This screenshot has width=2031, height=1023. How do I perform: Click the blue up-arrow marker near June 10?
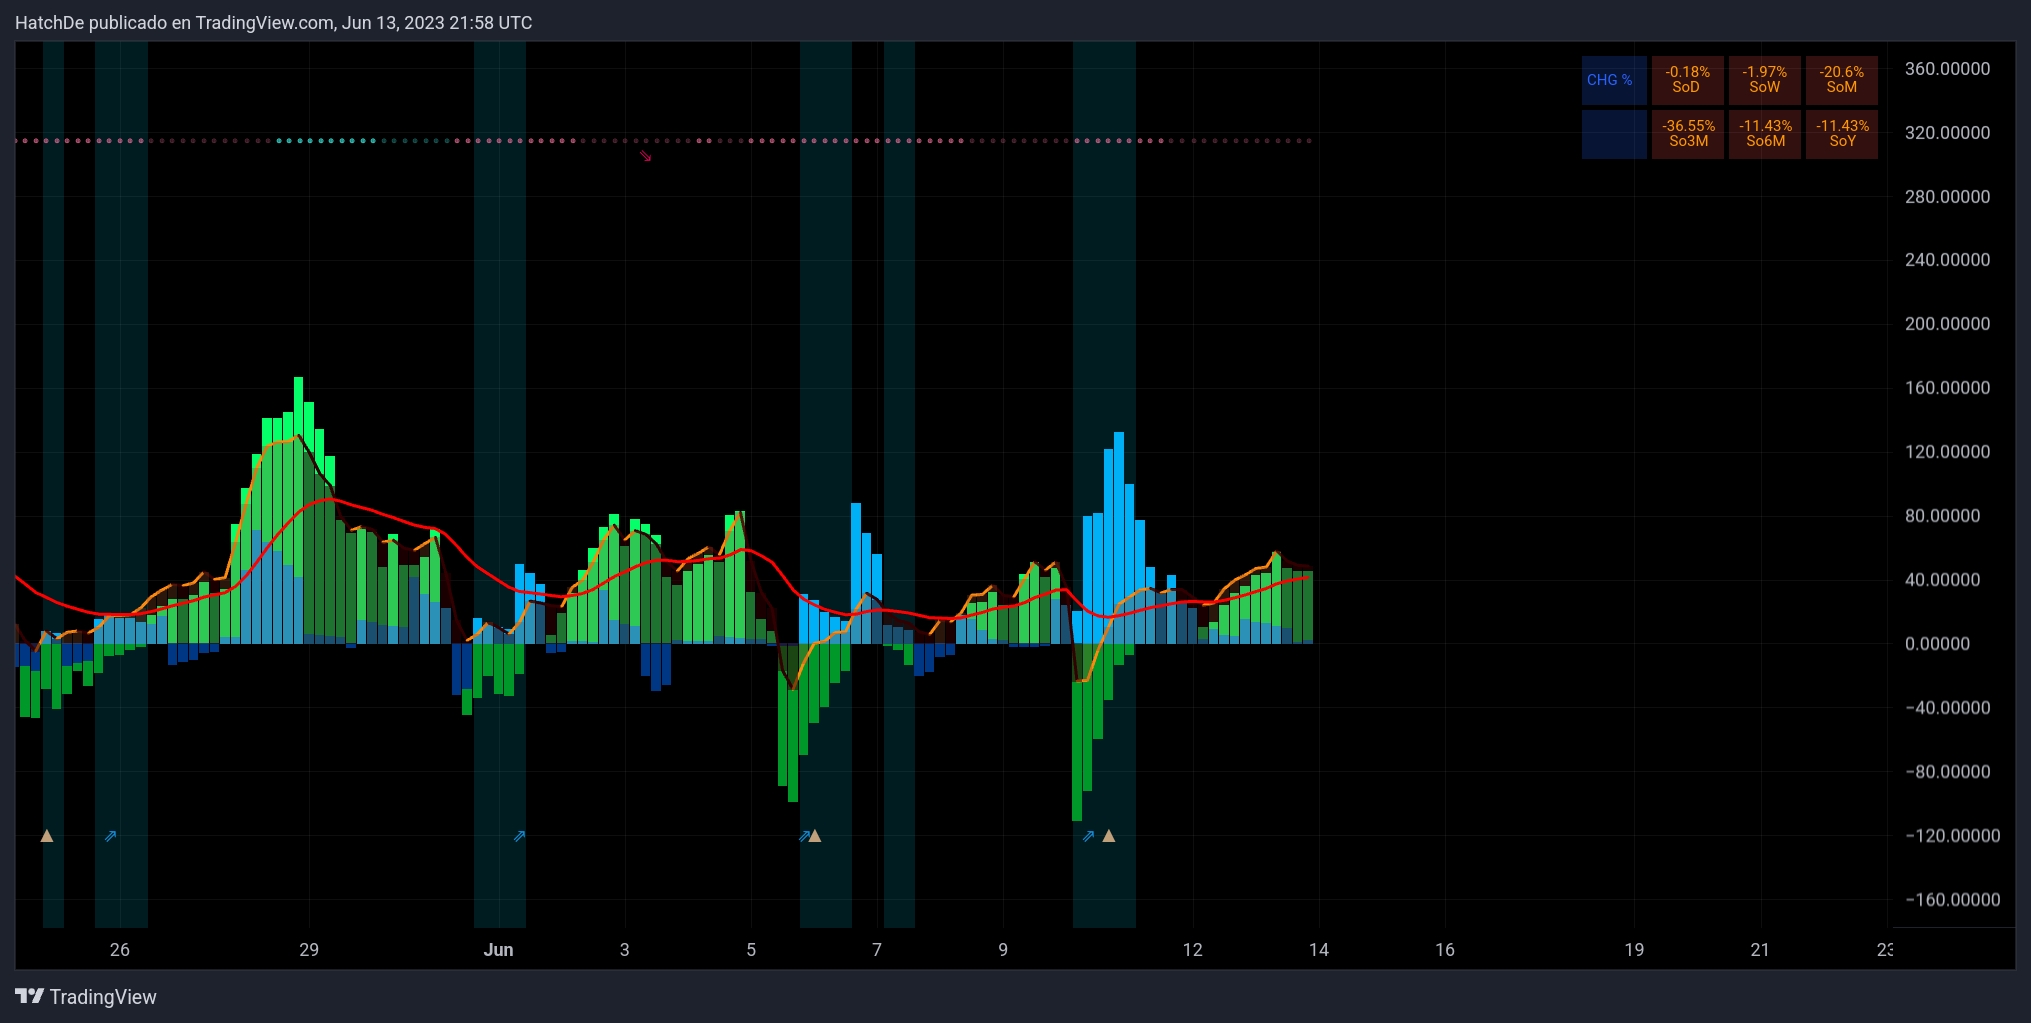(x=1089, y=836)
